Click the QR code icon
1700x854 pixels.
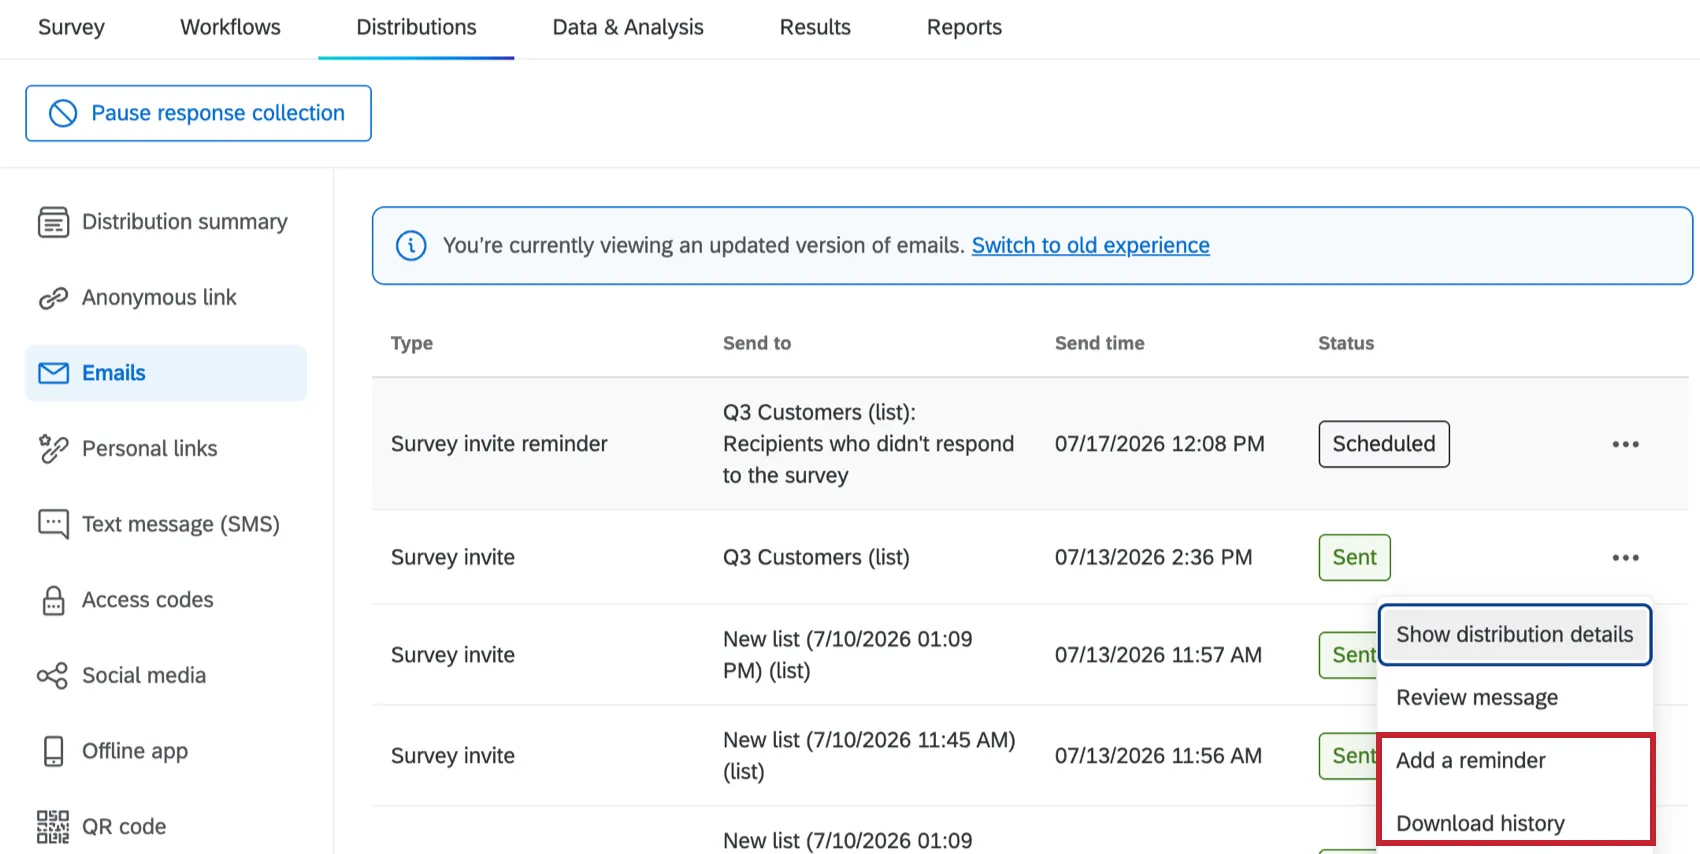pos(53,827)
